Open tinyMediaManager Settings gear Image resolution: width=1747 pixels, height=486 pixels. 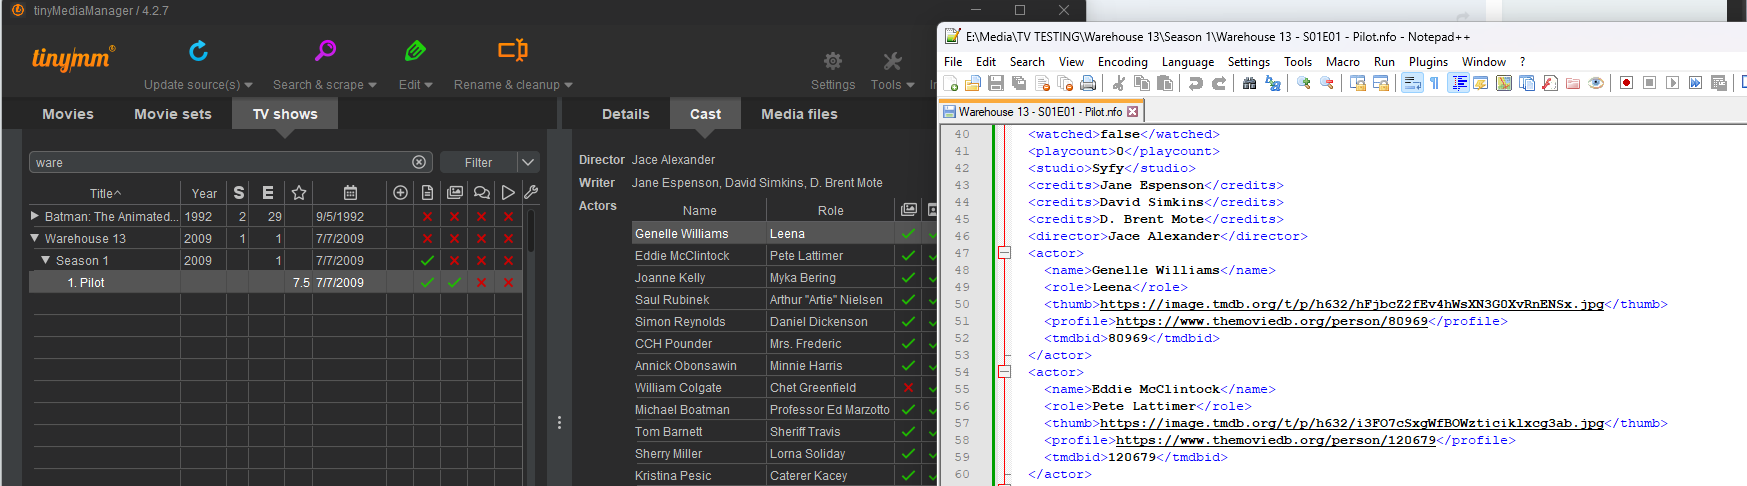832,62
